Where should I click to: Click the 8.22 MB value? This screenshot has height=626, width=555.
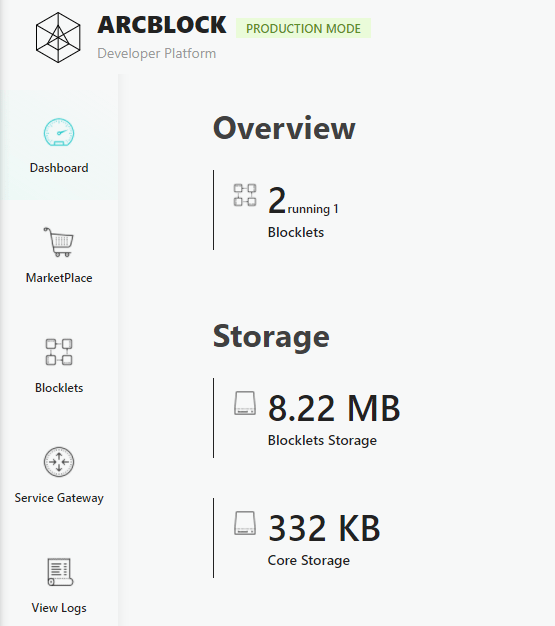click(x=334, y=408)
